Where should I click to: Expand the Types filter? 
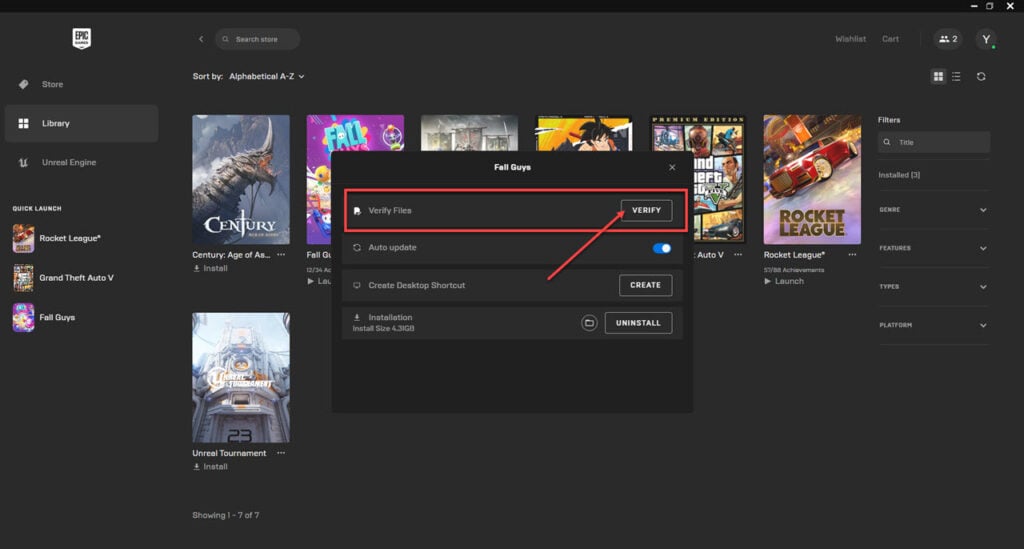(x=933, y=287)
